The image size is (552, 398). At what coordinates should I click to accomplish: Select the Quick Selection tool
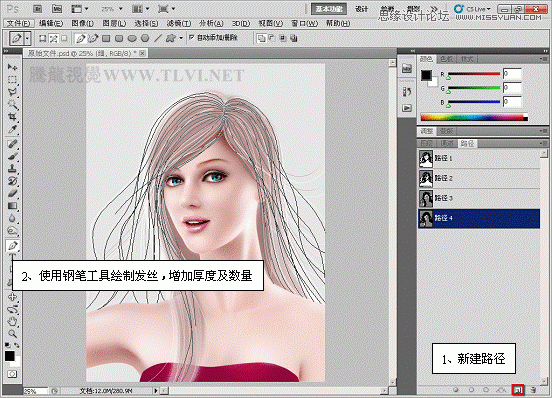pos(12,105)
